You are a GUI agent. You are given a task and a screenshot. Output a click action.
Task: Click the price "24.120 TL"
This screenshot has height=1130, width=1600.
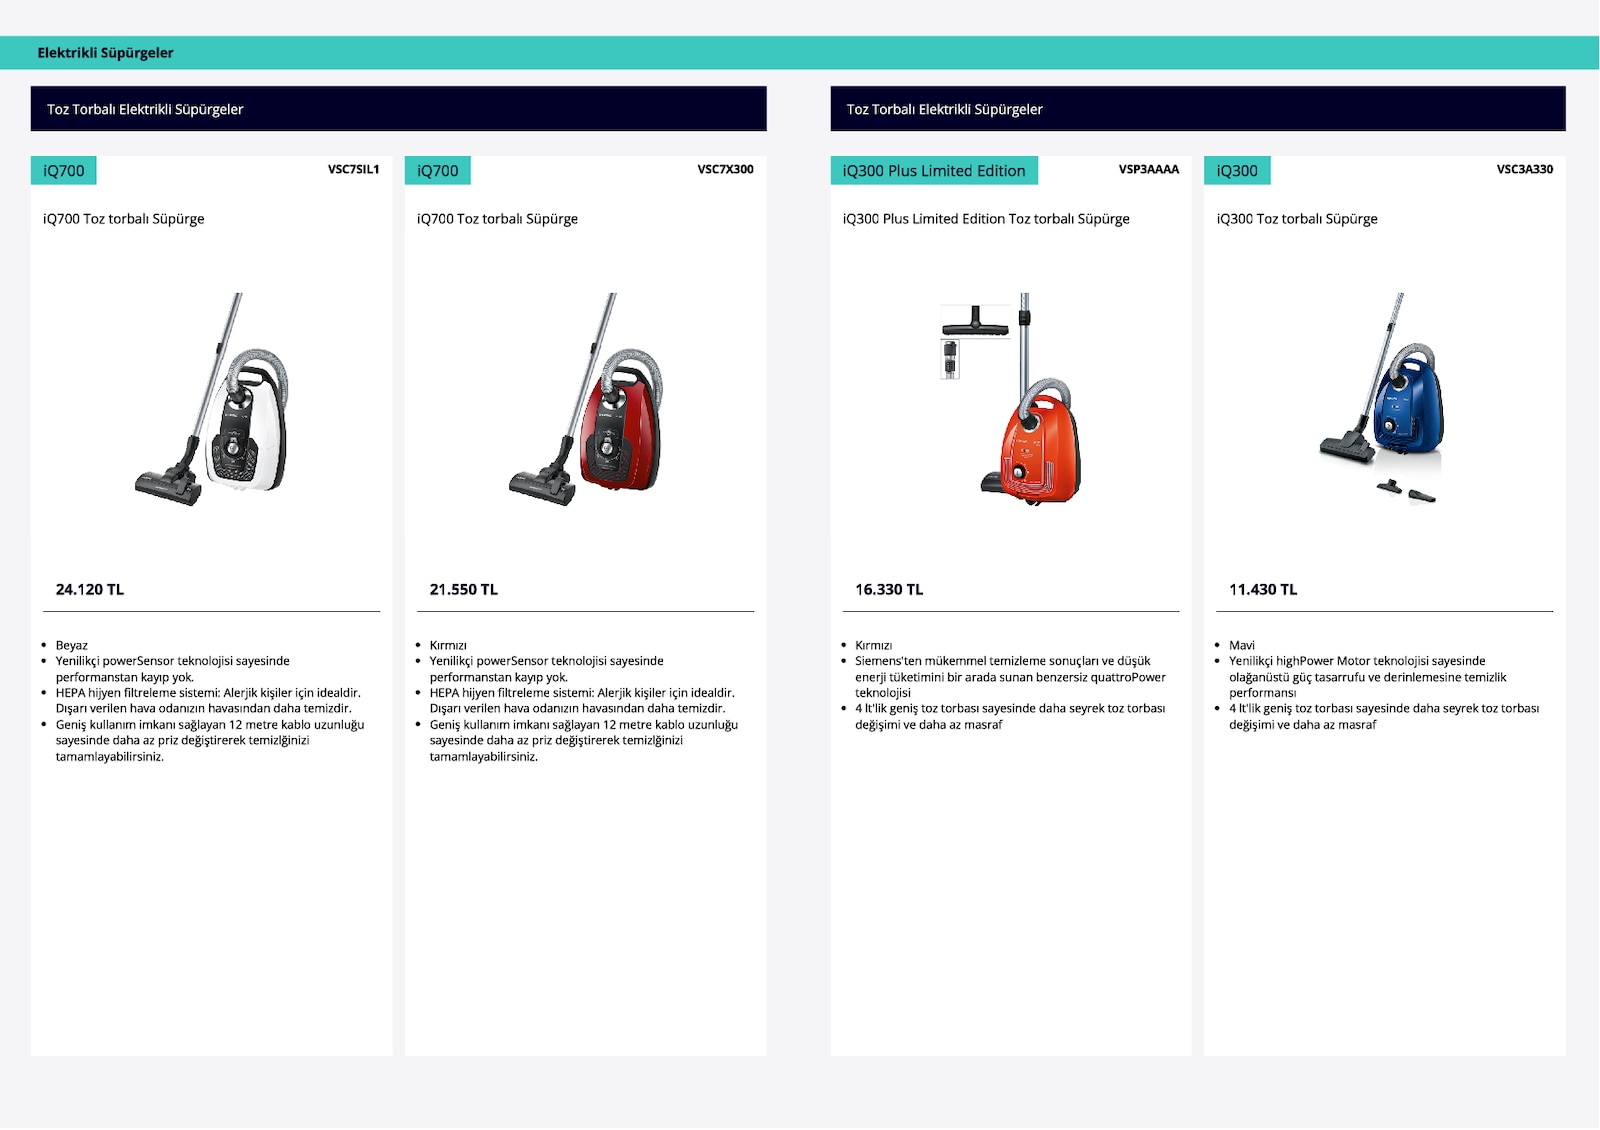pyautogui.click(x=90, y=590)
